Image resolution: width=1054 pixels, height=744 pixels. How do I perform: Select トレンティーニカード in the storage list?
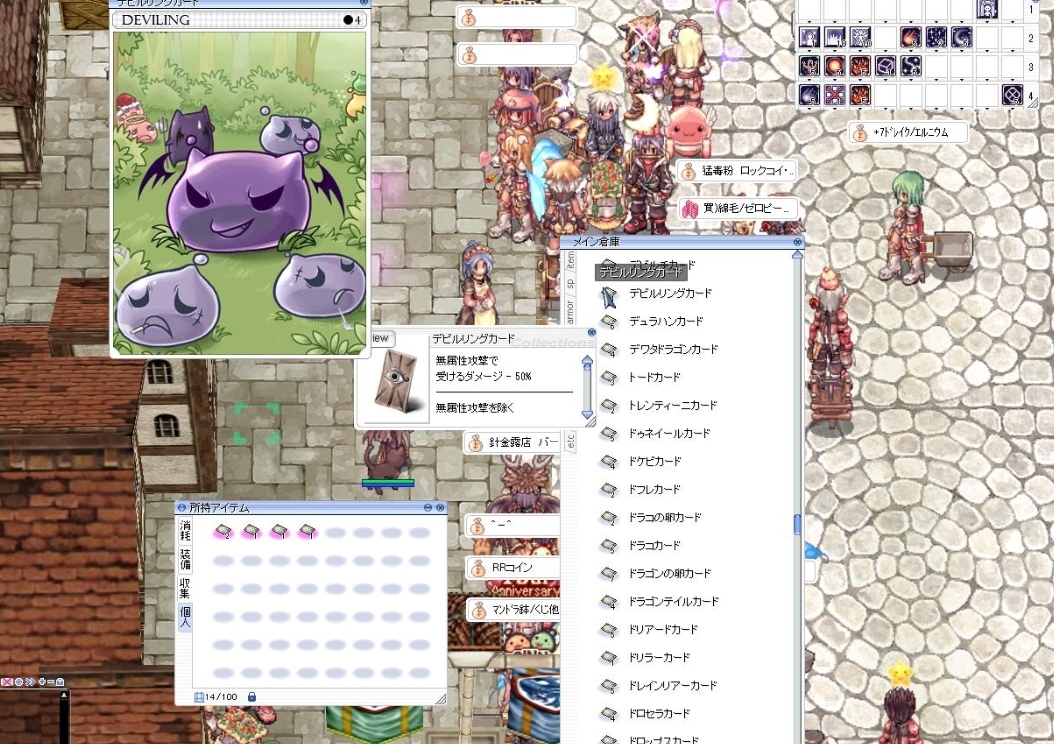point(673,406)
